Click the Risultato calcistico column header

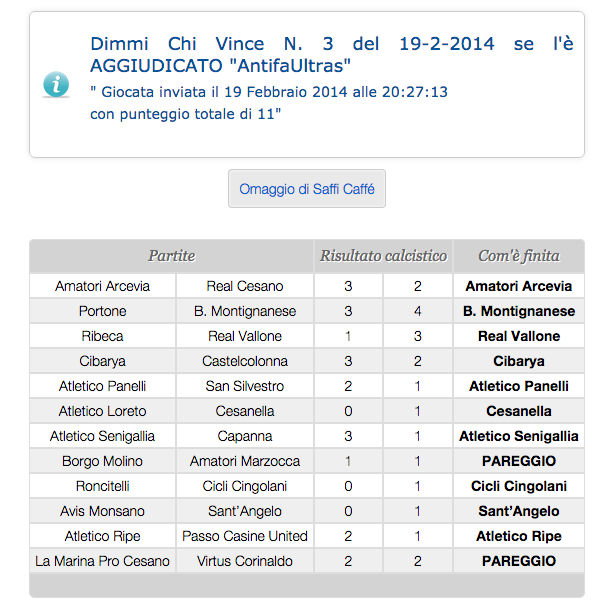(x=383, y=256)
